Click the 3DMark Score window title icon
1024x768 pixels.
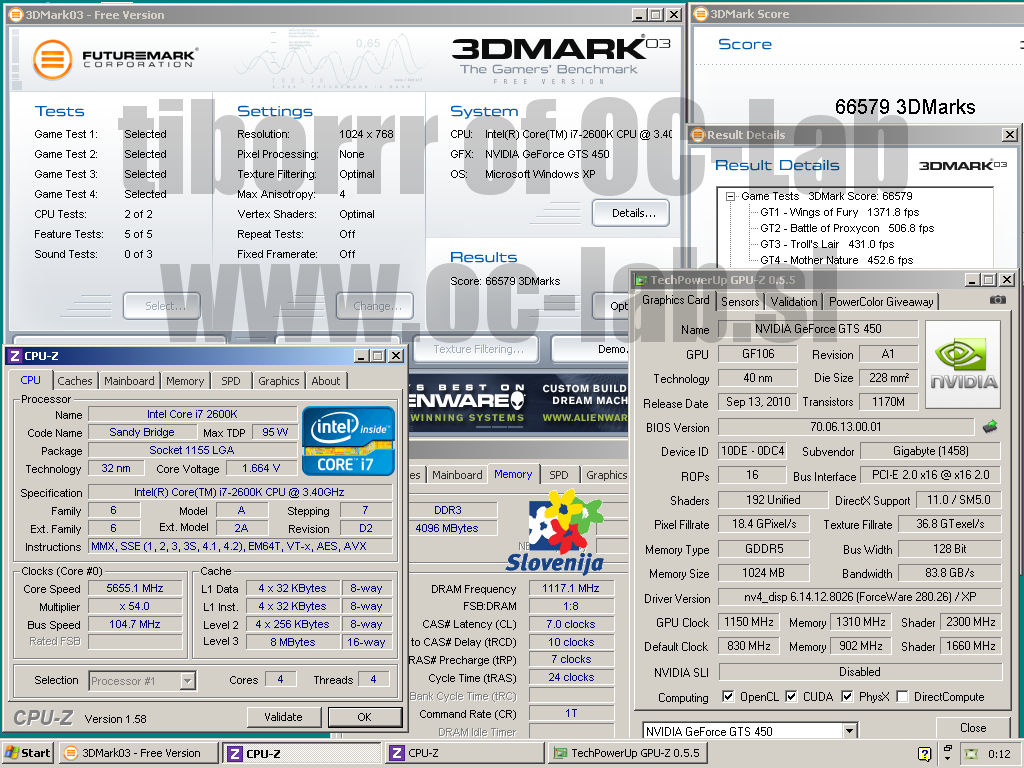701,14
